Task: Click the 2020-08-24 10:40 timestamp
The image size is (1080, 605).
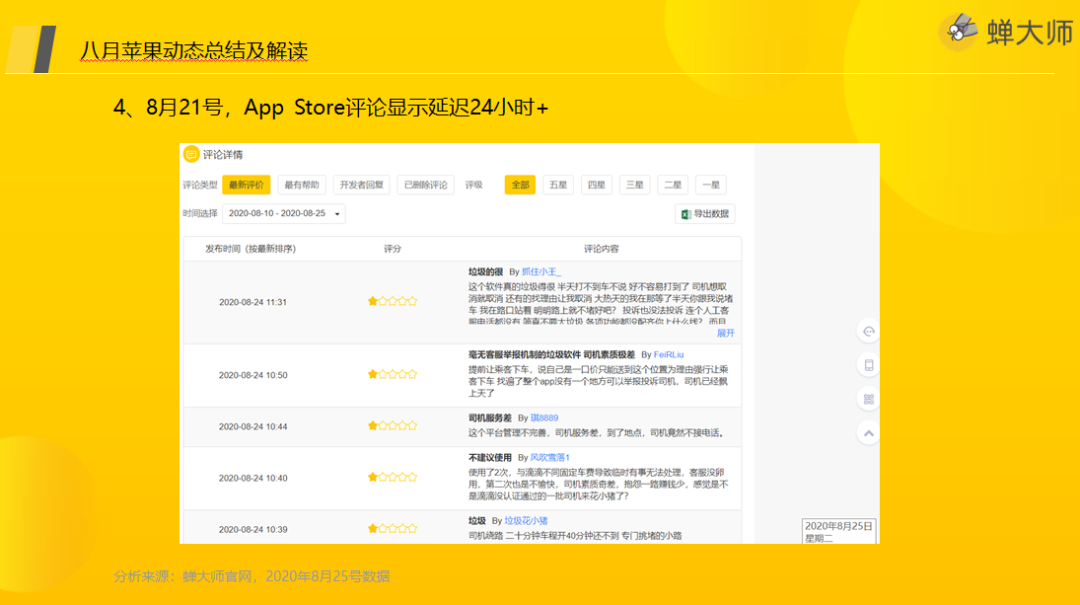Action: (x=253, y=478)
